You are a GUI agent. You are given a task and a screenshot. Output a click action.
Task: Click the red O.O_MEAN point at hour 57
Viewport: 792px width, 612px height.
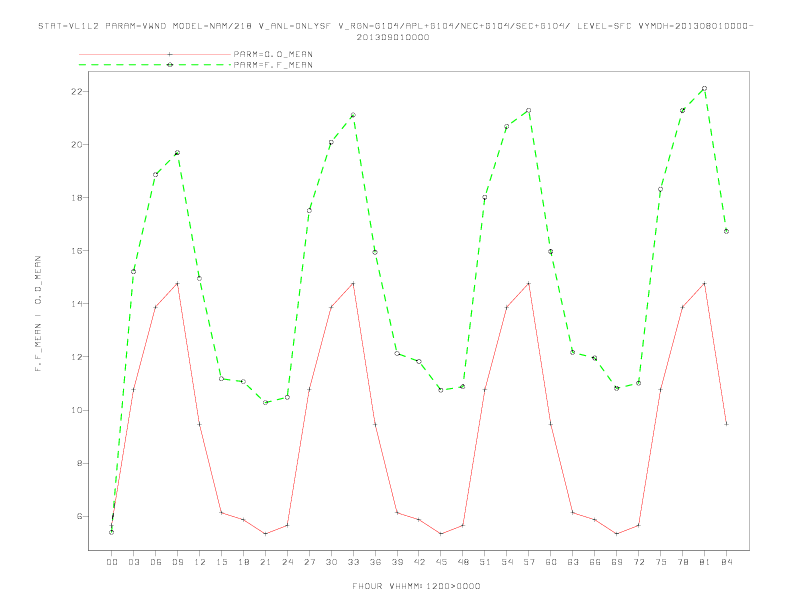[x=529, y=284]
